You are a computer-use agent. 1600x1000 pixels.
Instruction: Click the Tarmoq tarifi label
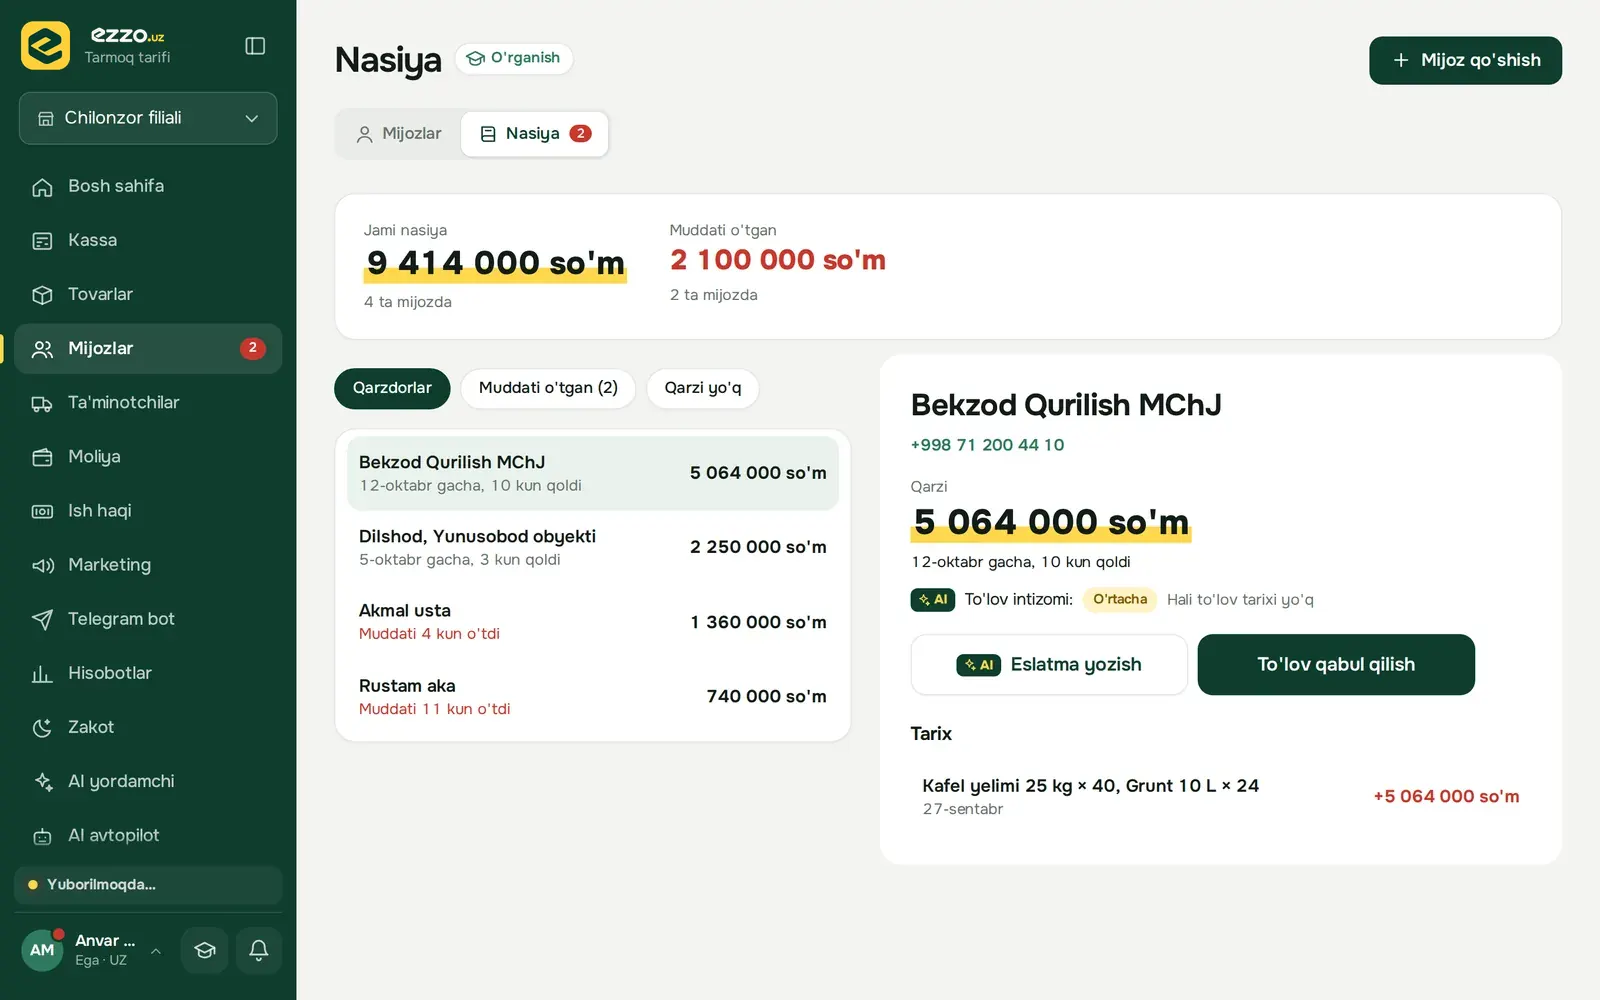point(127,58)
